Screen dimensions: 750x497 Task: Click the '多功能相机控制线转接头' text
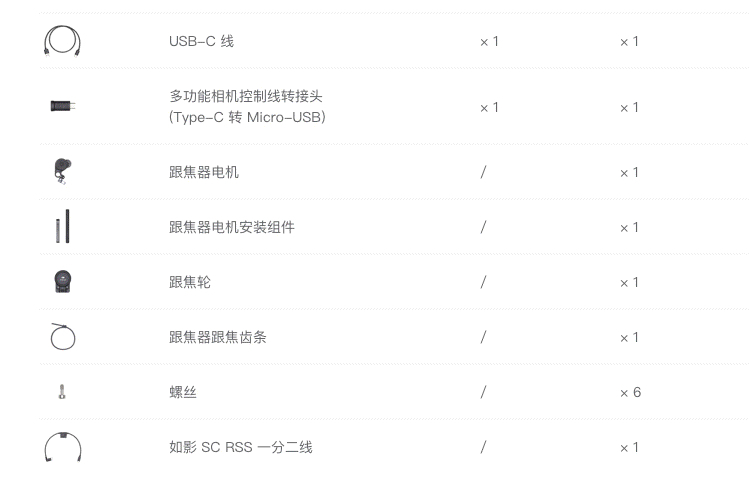(x=246, y=96)
